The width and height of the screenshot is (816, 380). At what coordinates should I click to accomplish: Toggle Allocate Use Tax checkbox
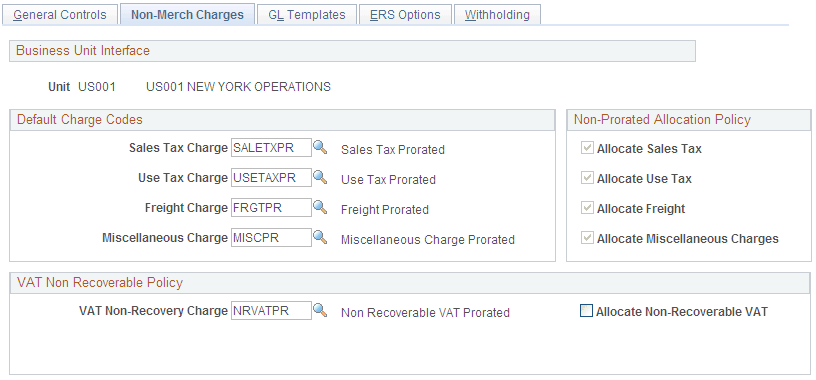tap(587, 179)
